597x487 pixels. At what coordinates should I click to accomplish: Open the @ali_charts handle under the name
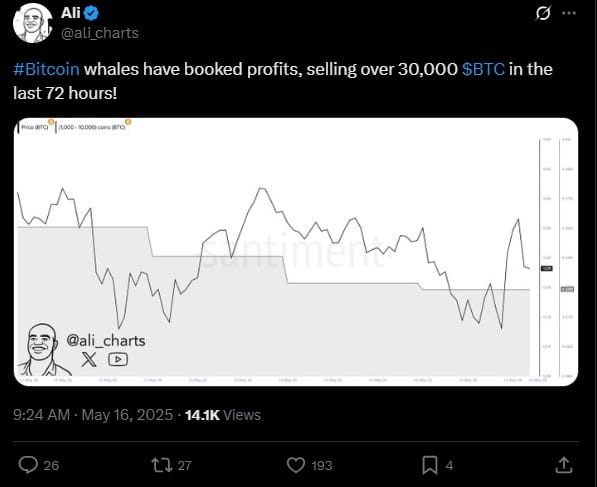point(100,33)
